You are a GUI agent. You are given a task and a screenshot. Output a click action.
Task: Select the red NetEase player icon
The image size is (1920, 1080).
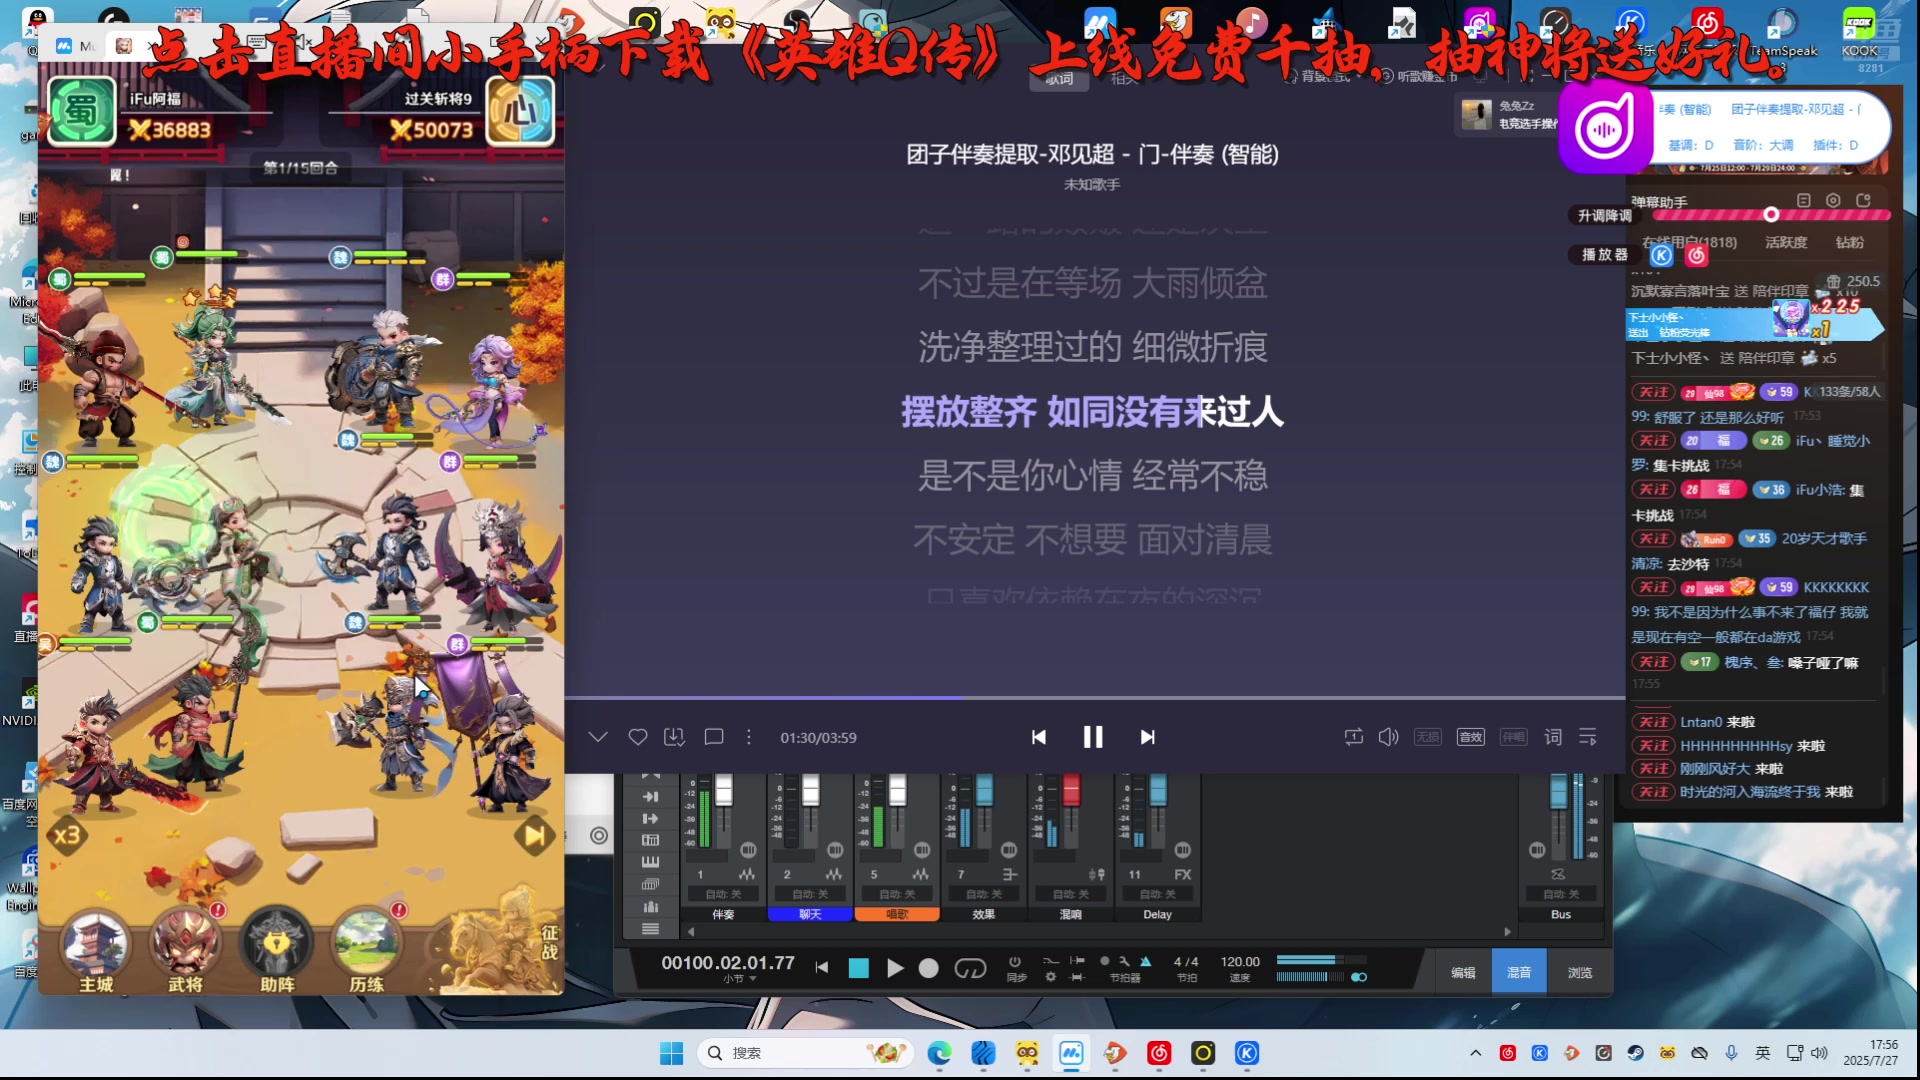1697,256
